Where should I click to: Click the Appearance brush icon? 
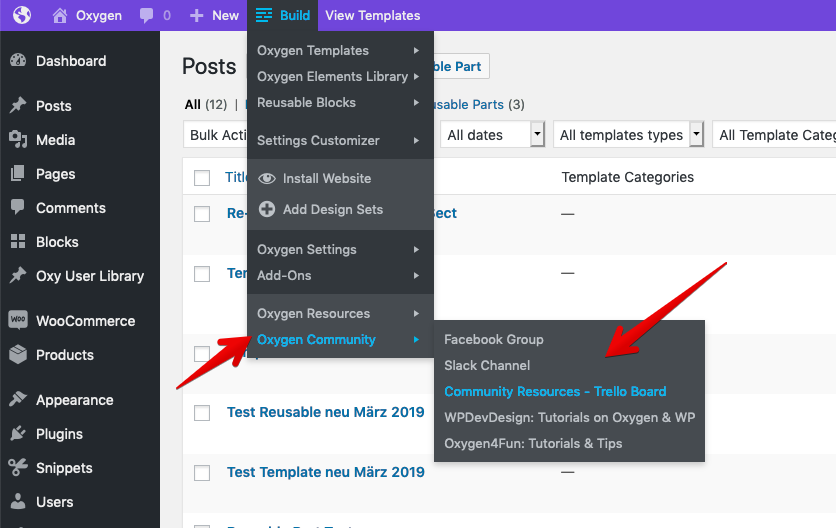(x=18, y=399)
